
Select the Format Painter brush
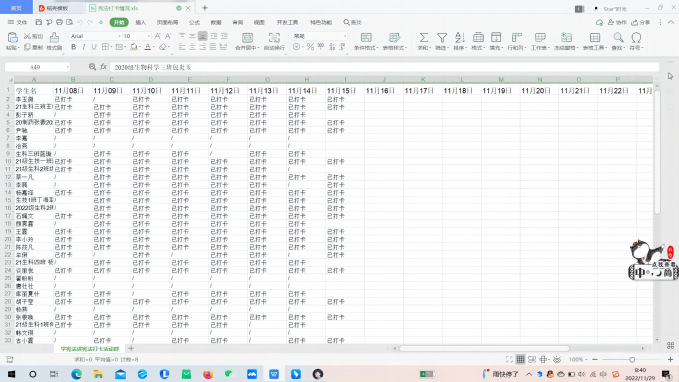(54, 38)
